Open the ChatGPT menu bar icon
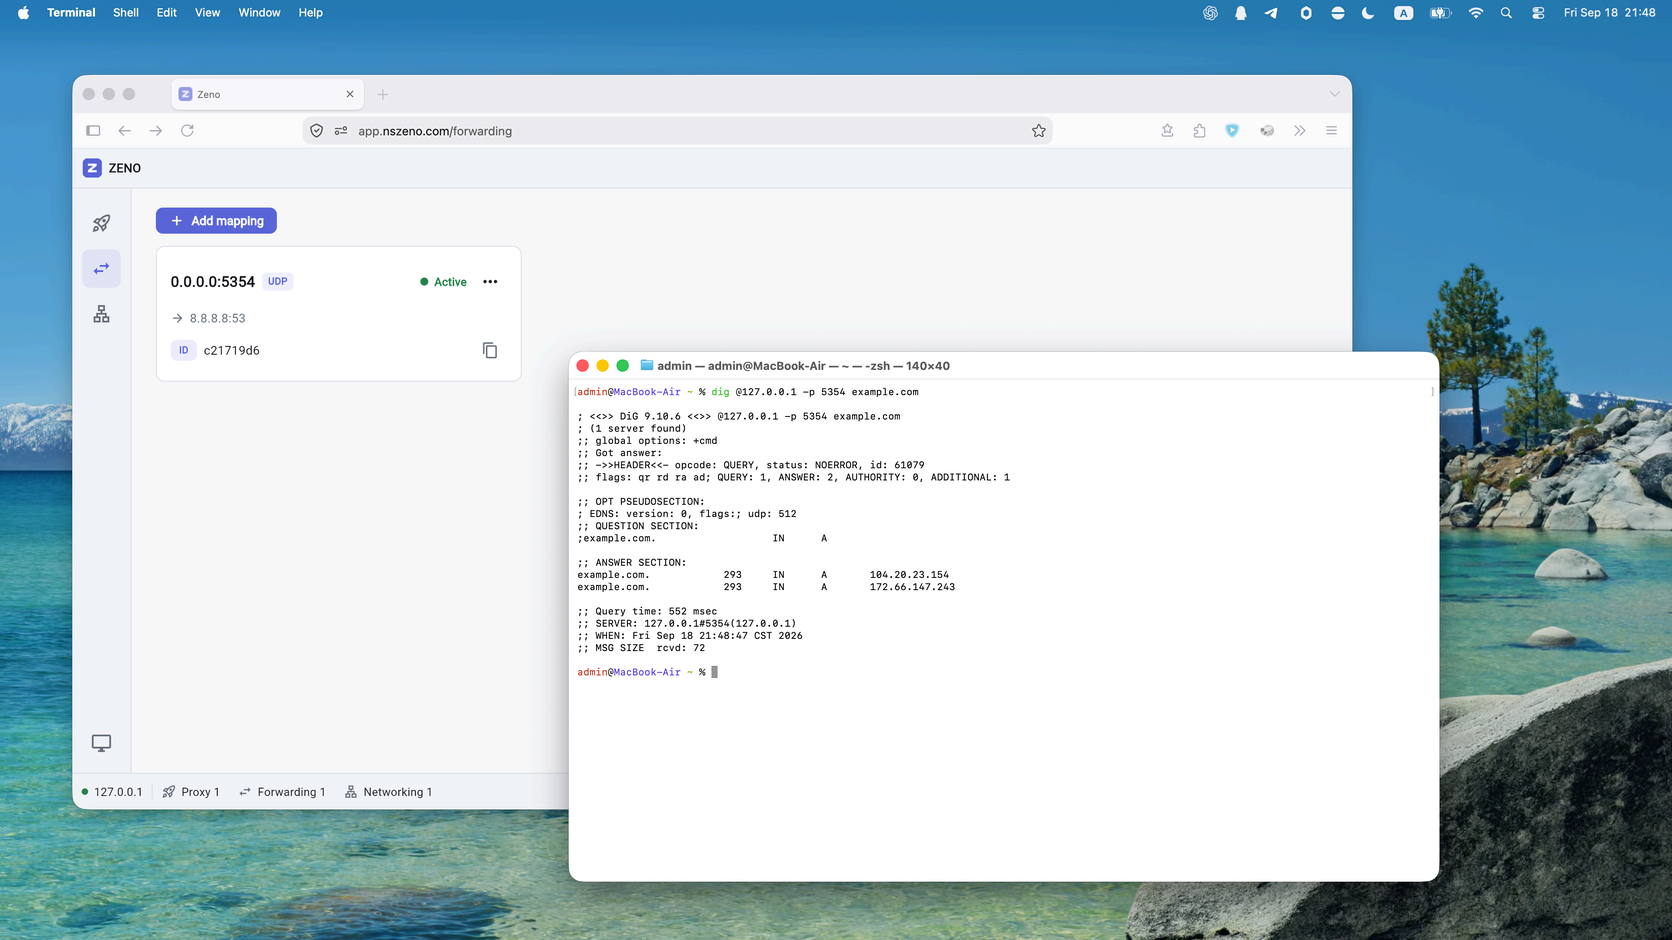The height and width of the screenshot is (940, 1672). pos(1210,13)
